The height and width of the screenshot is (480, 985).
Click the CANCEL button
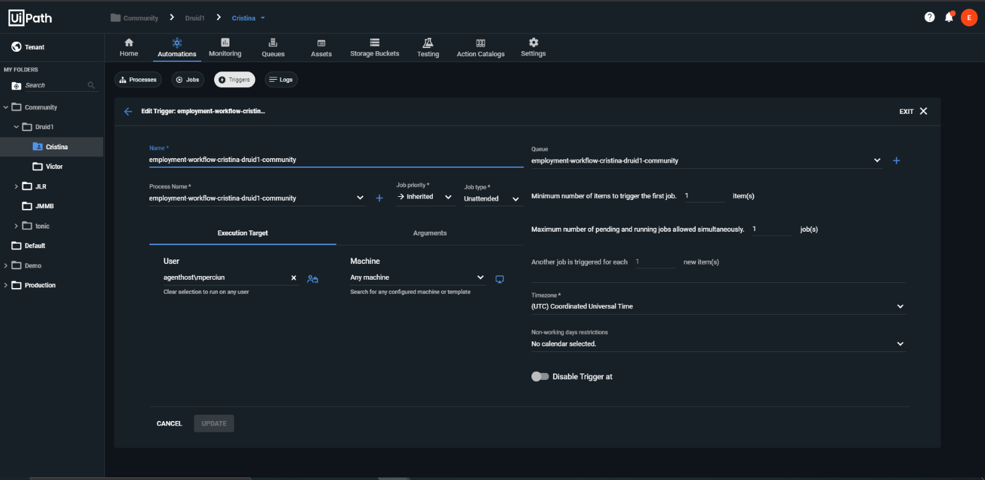169,423
